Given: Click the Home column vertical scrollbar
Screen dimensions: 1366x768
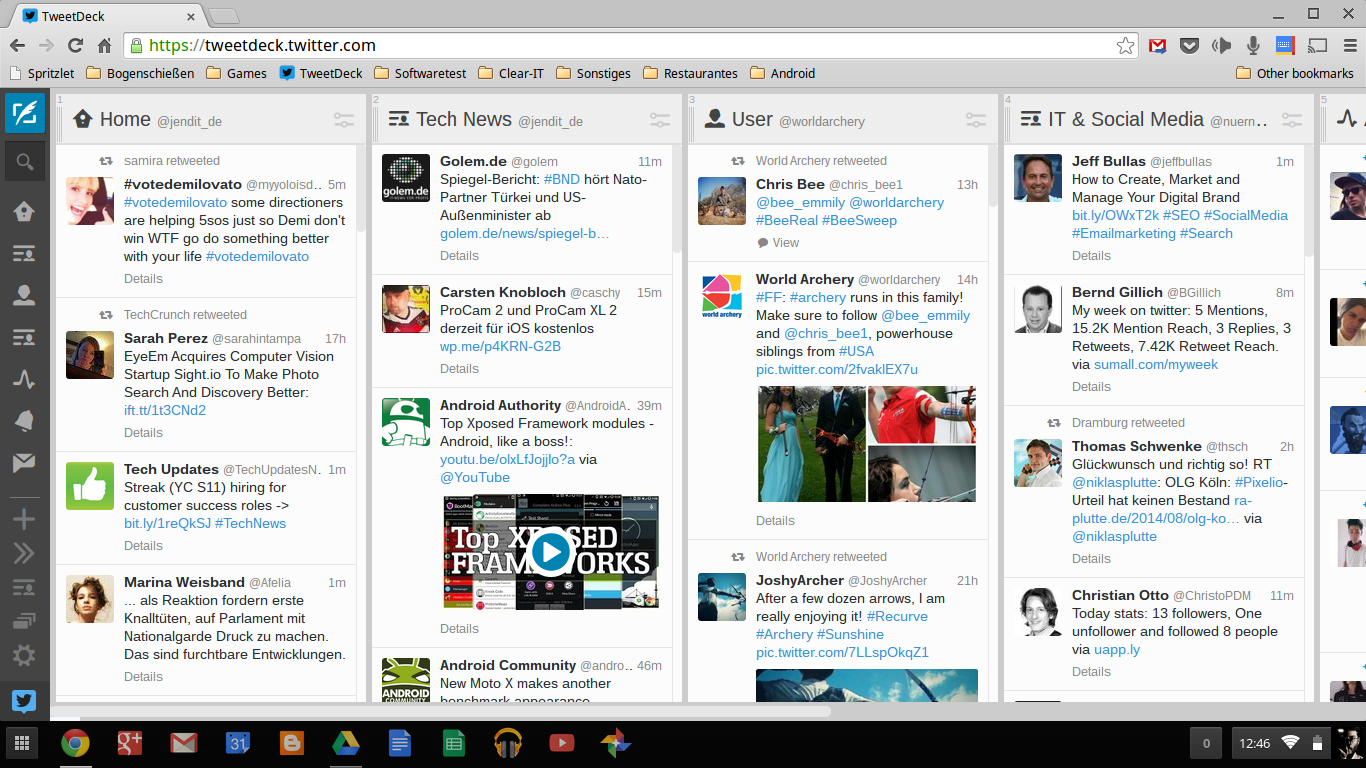Looking at the screenshot, I should click(361, 189).
